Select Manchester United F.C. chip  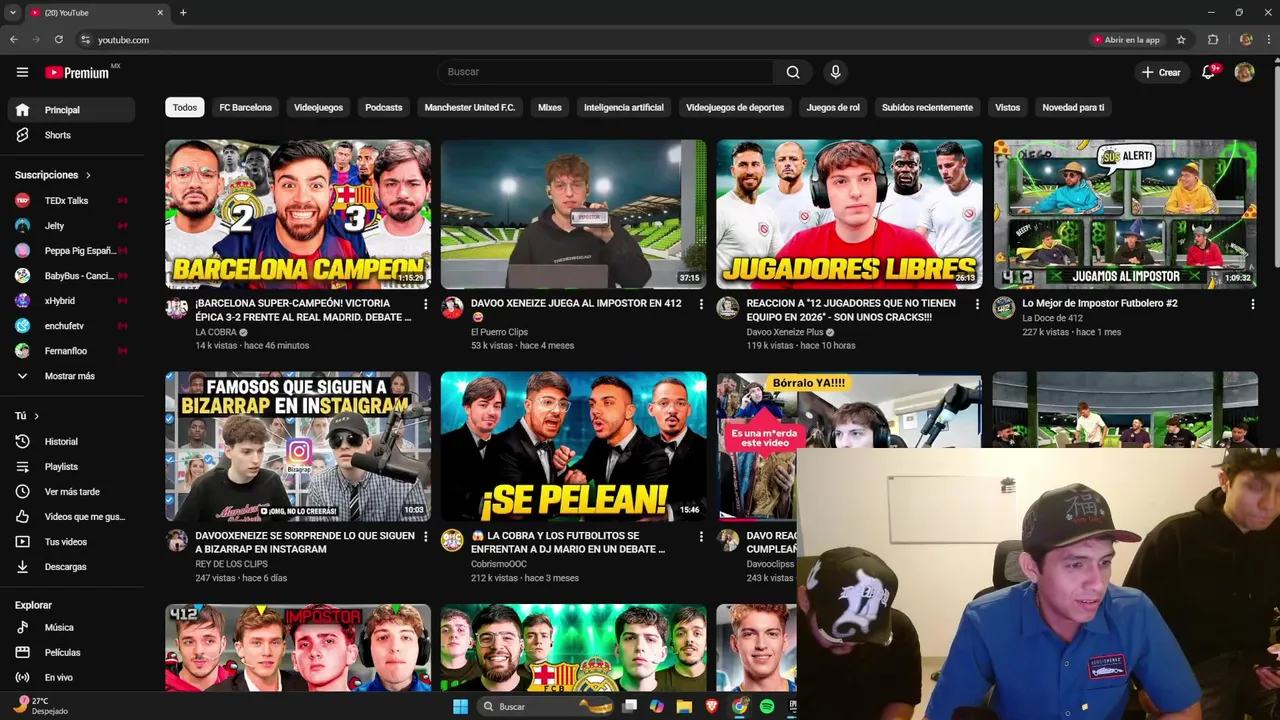pyautogui.click(x=470, y=107)
